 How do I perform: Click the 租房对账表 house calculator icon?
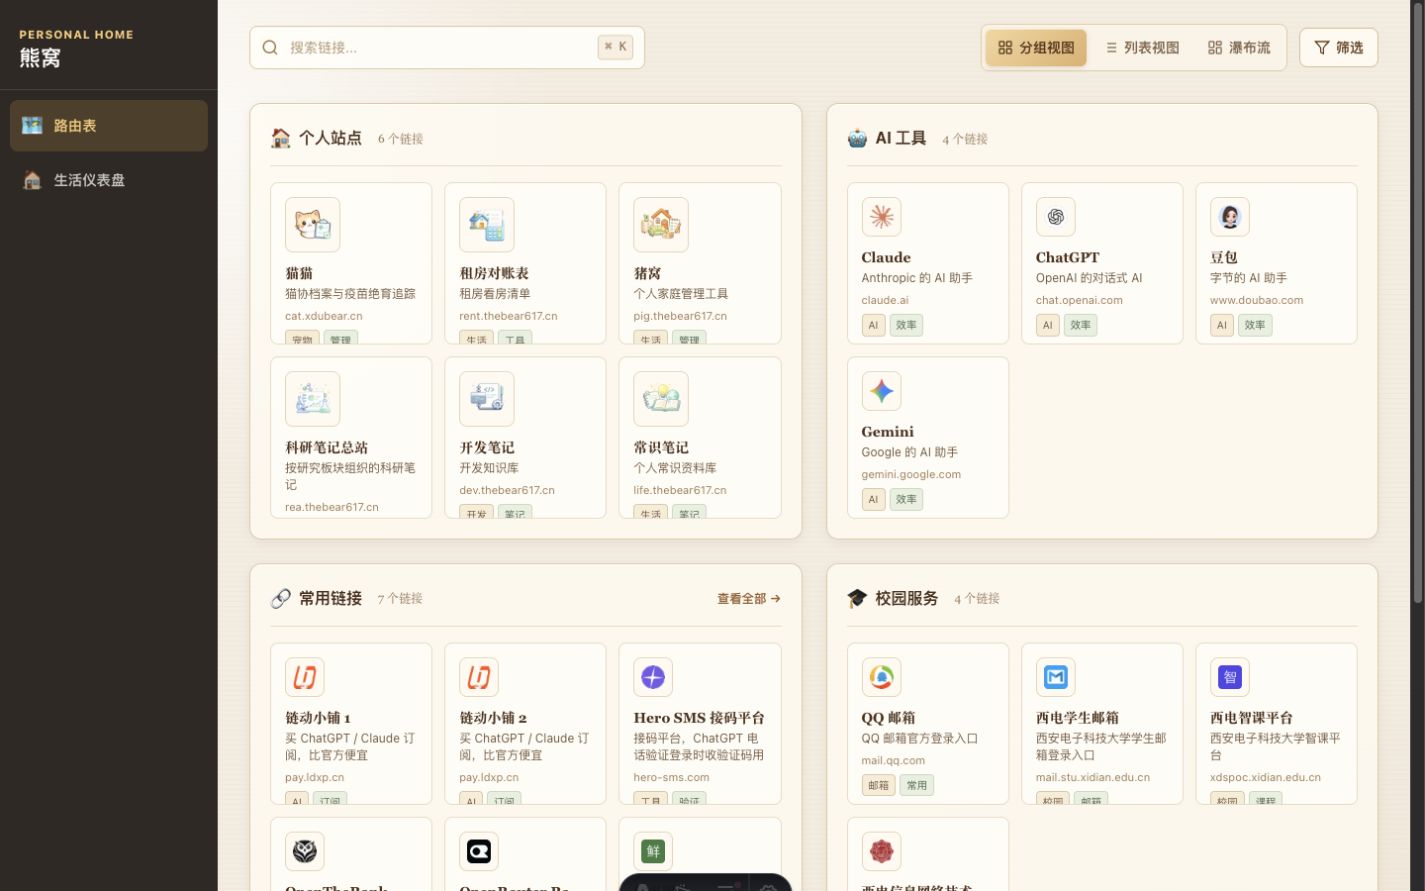tap(487, 224)
